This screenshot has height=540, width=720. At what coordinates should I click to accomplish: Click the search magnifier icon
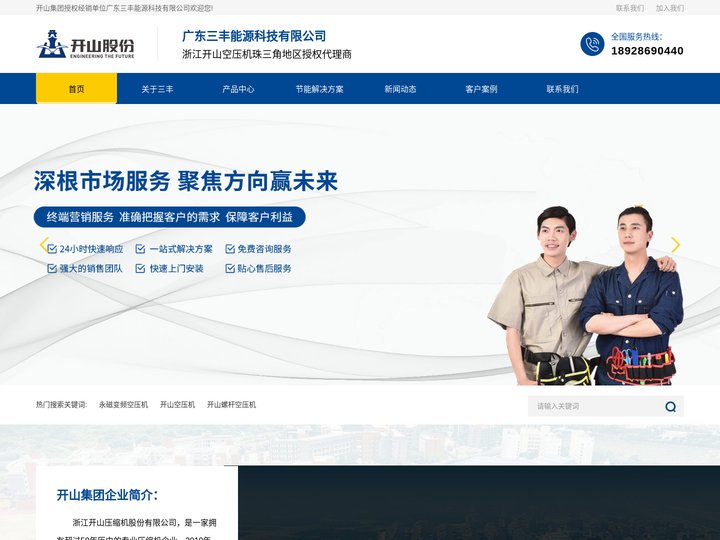coord(670,406)
